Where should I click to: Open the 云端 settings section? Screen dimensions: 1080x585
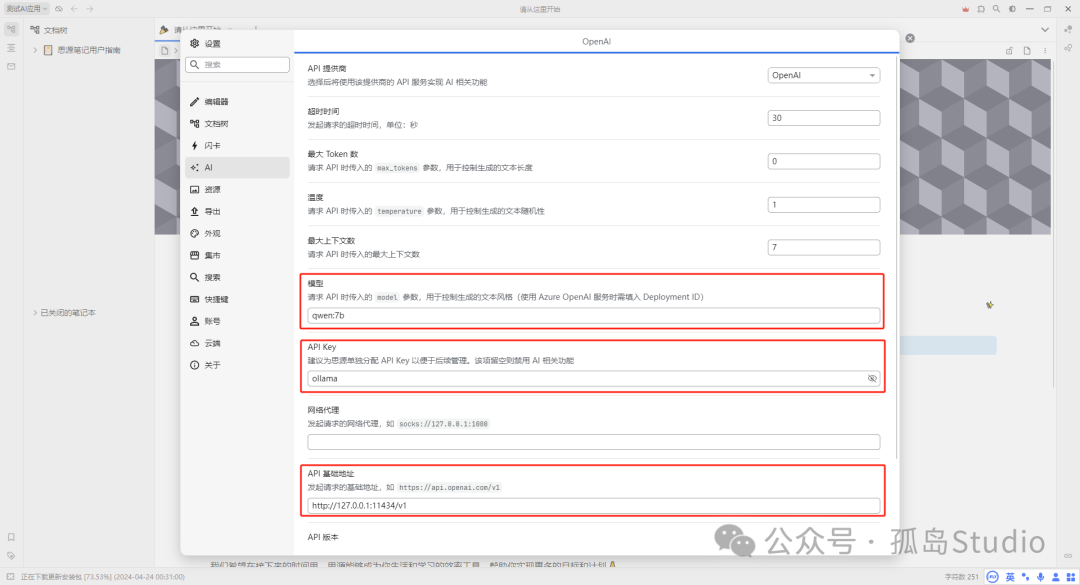237,343
